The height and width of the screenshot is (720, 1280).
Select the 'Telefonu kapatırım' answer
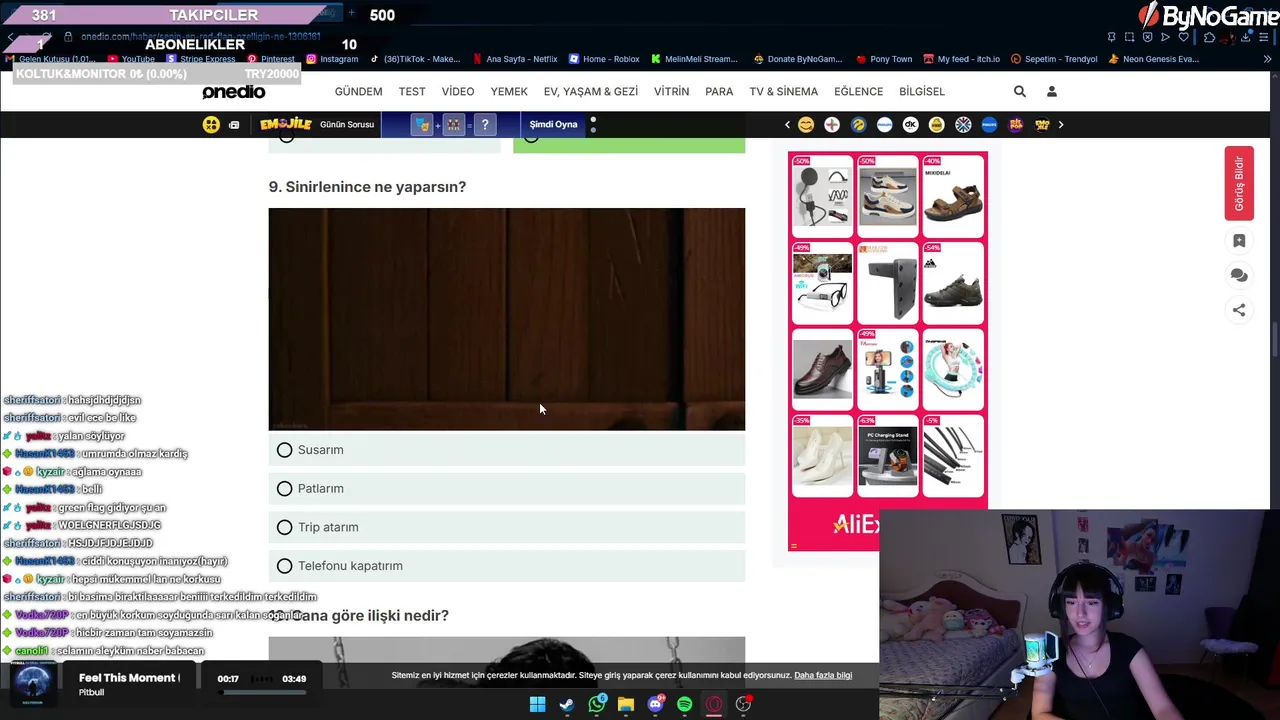point(507,566)
